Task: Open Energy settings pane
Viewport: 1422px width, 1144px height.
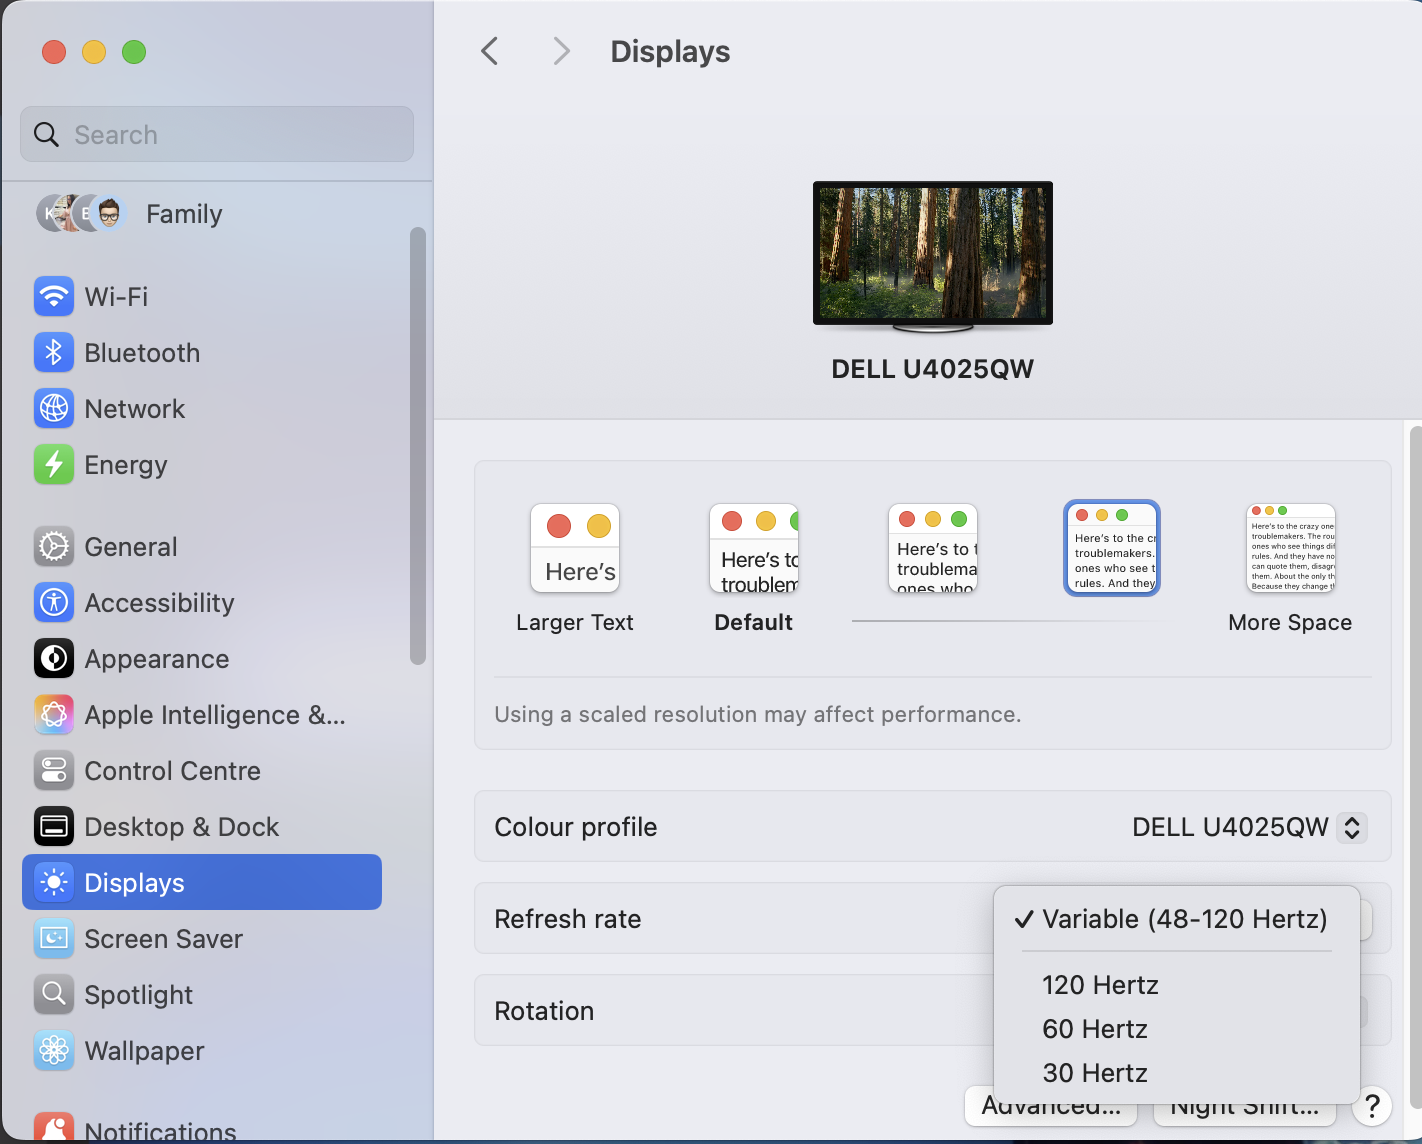Action: coord(202,464)
